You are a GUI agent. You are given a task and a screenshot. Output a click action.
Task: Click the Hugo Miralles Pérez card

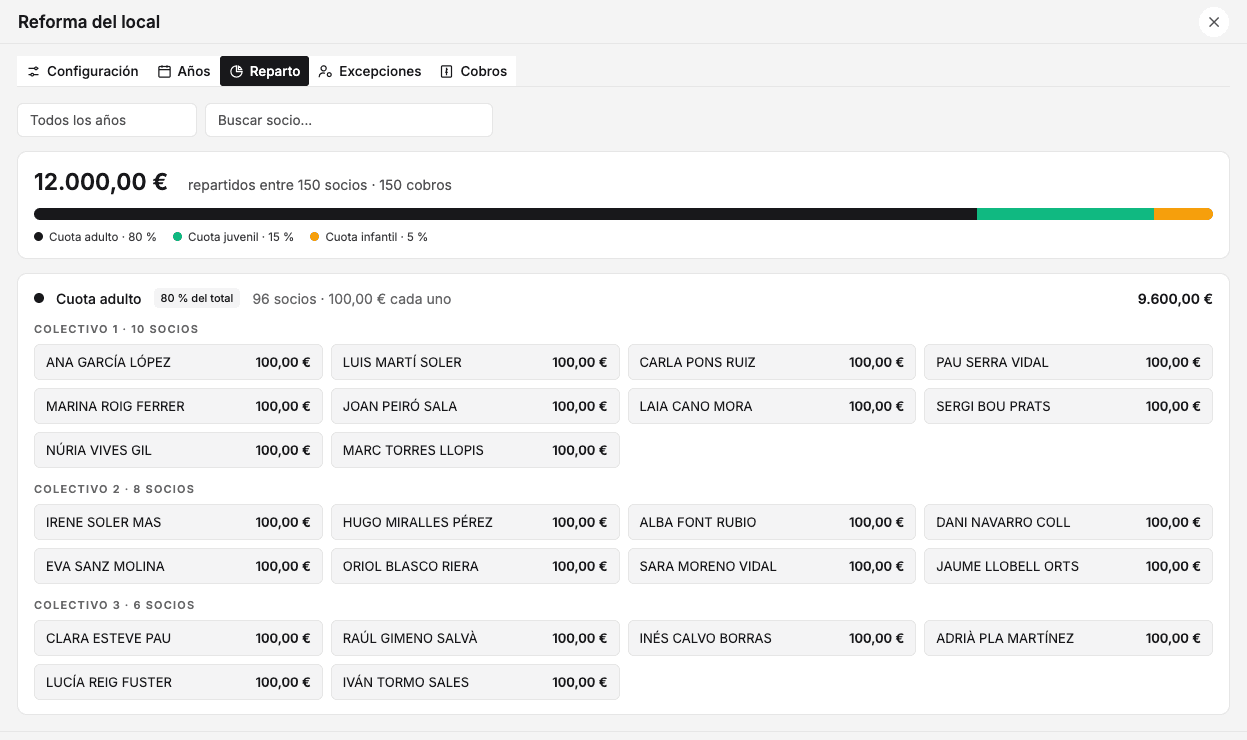pyautogui.click(x=475, y=522)
